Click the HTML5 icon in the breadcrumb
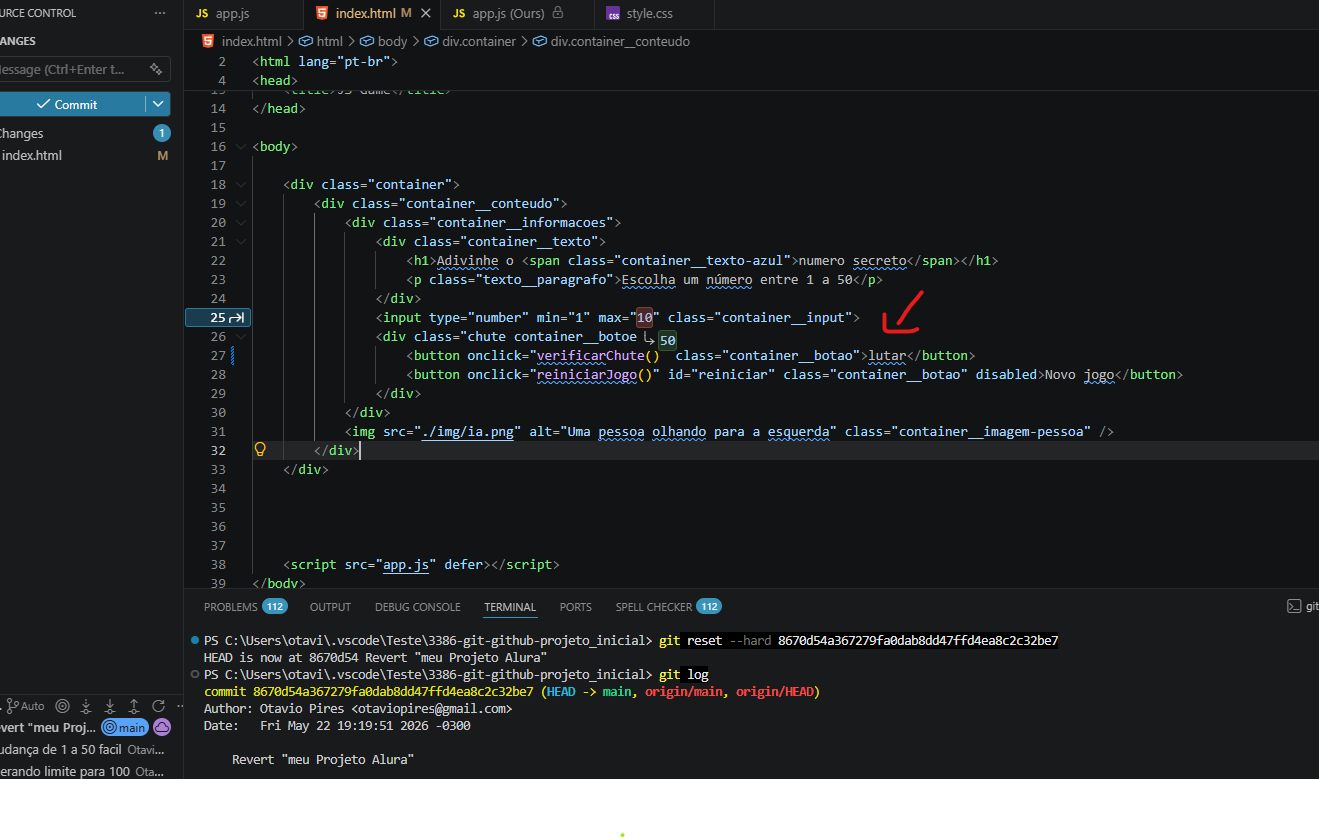This screenshot has width=1319, height=837. (208, 41)
